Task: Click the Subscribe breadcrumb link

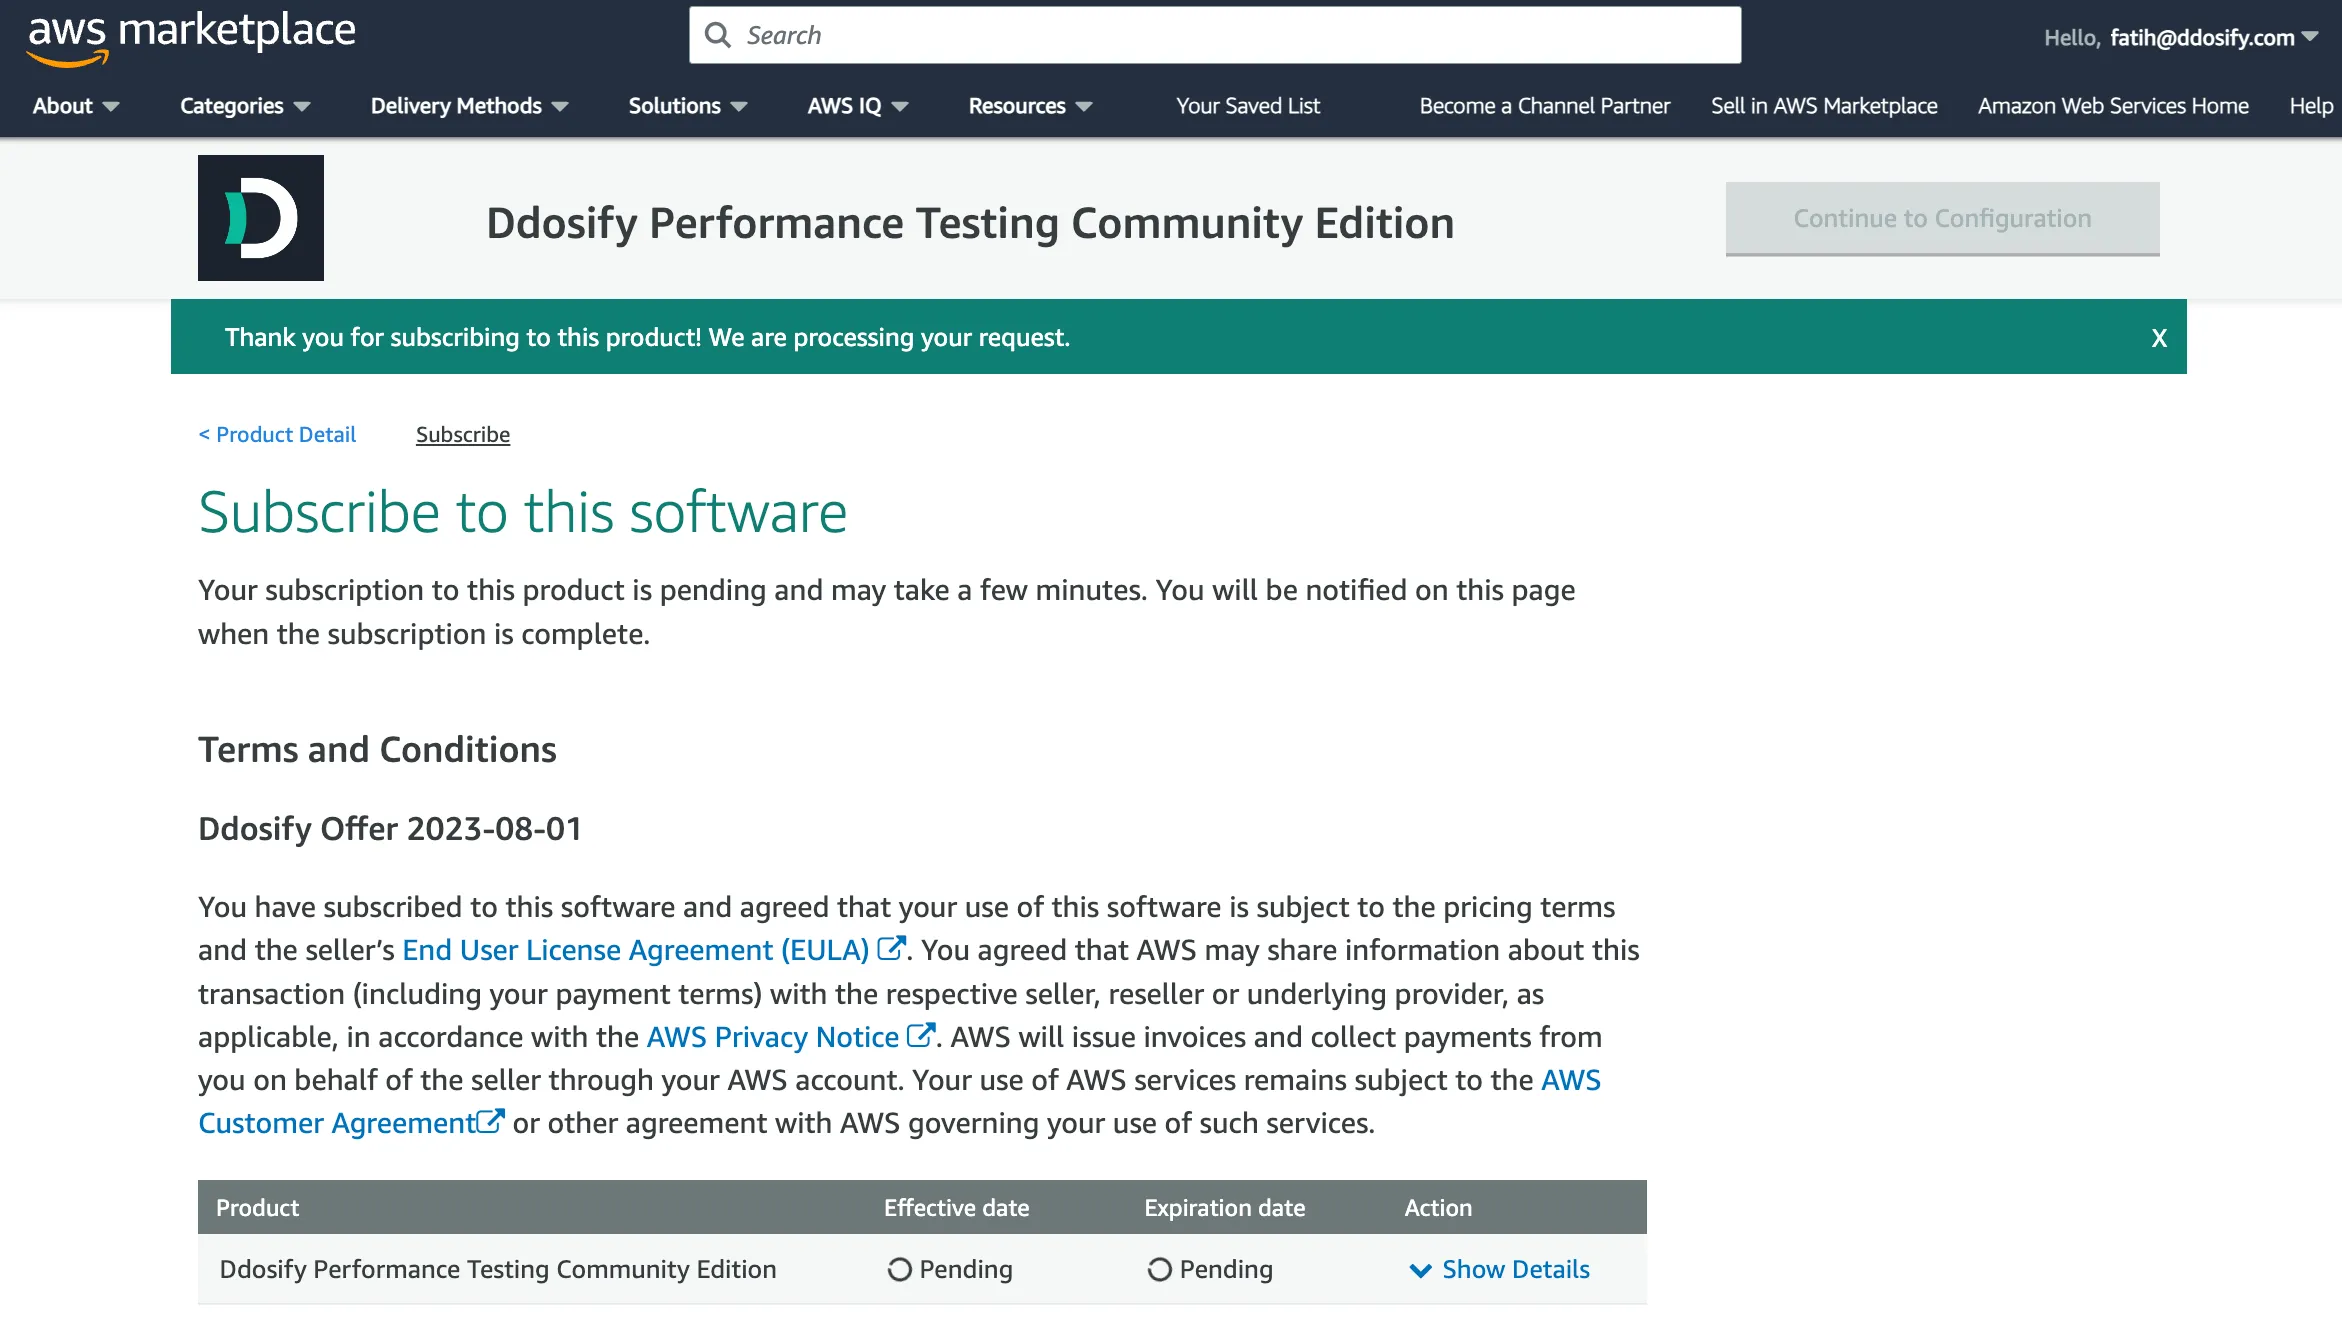Action: pyautogui.click(x=463, y=434)
